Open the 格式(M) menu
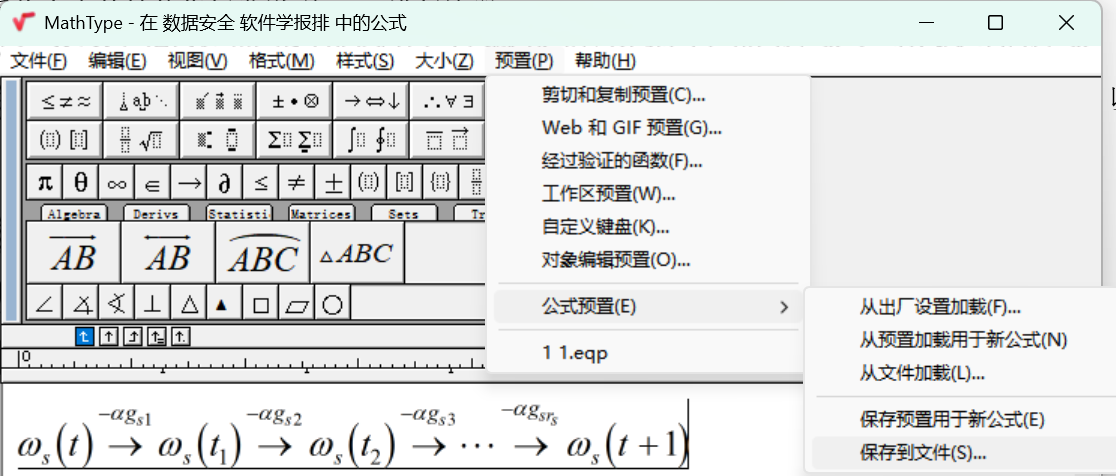Image resolution: width=1116 pixels, height=476 pixels. pos(281,61)
